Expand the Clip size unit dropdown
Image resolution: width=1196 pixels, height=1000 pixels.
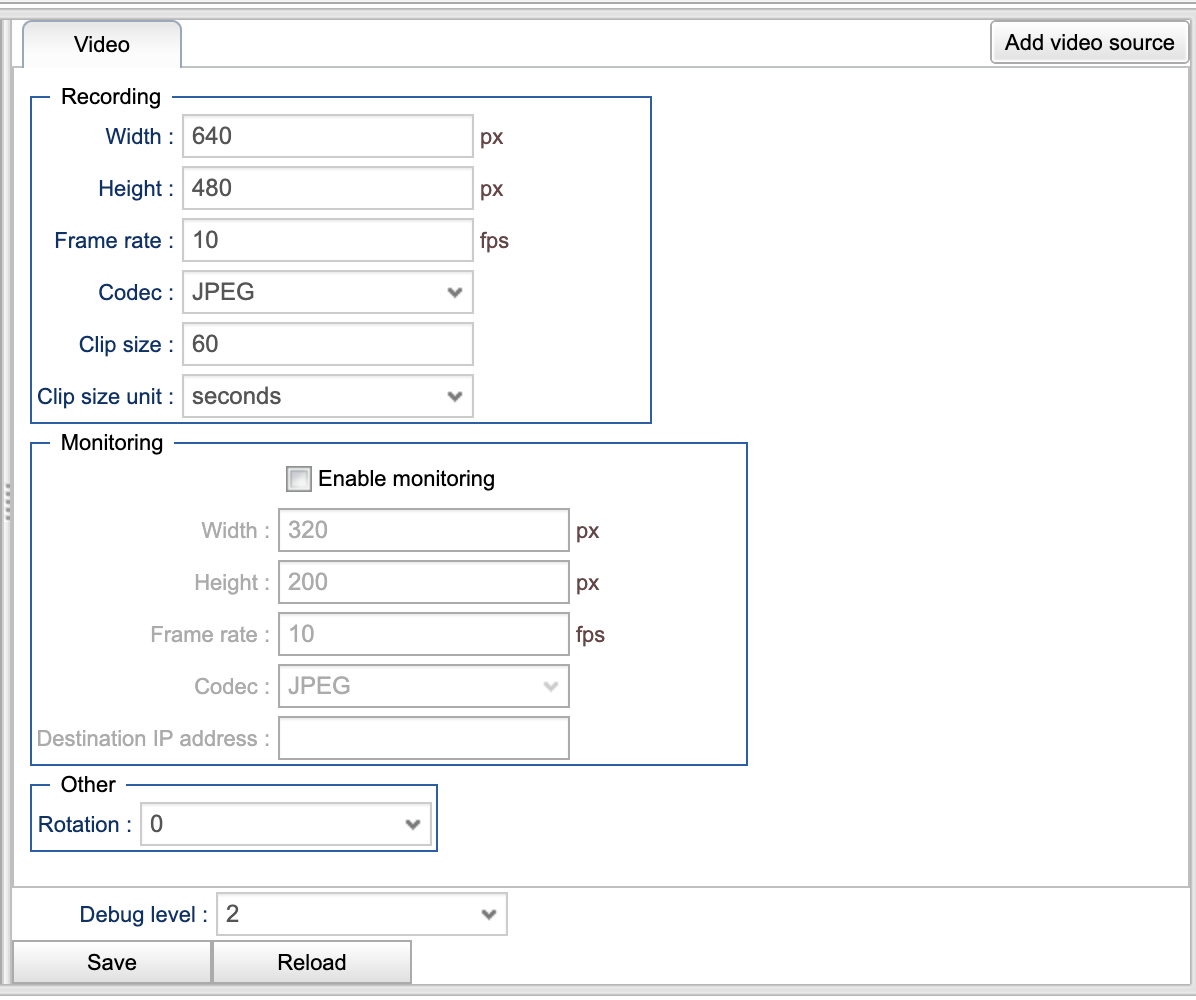327,396
